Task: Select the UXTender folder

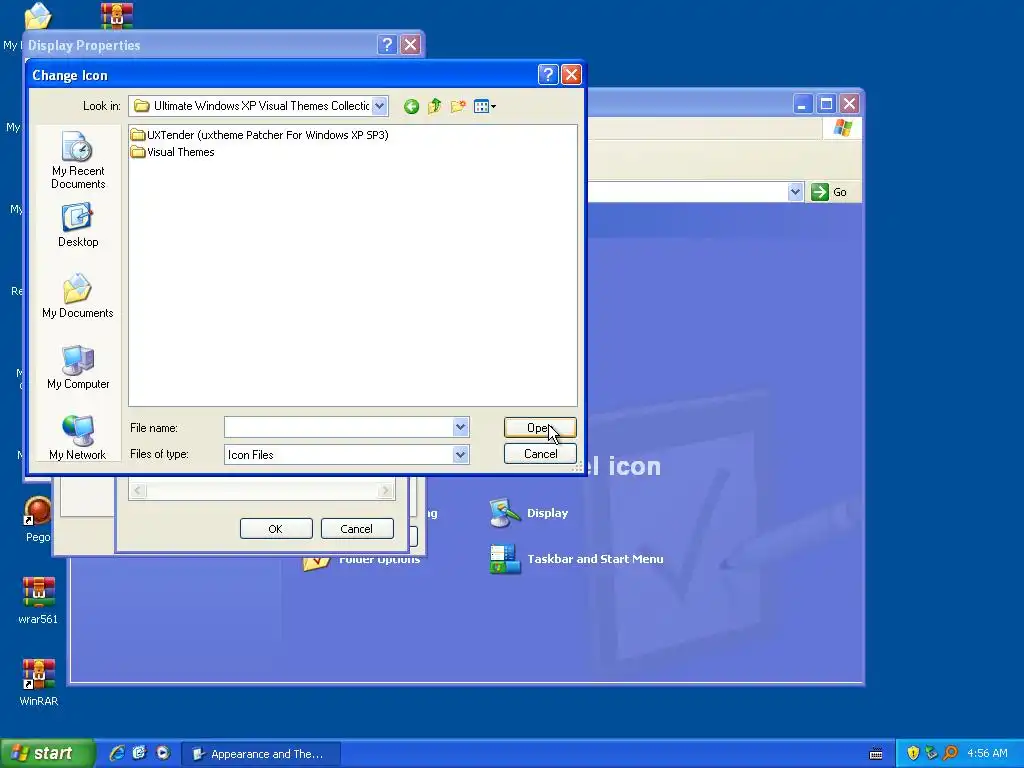Action: click(x=259, y=135)
